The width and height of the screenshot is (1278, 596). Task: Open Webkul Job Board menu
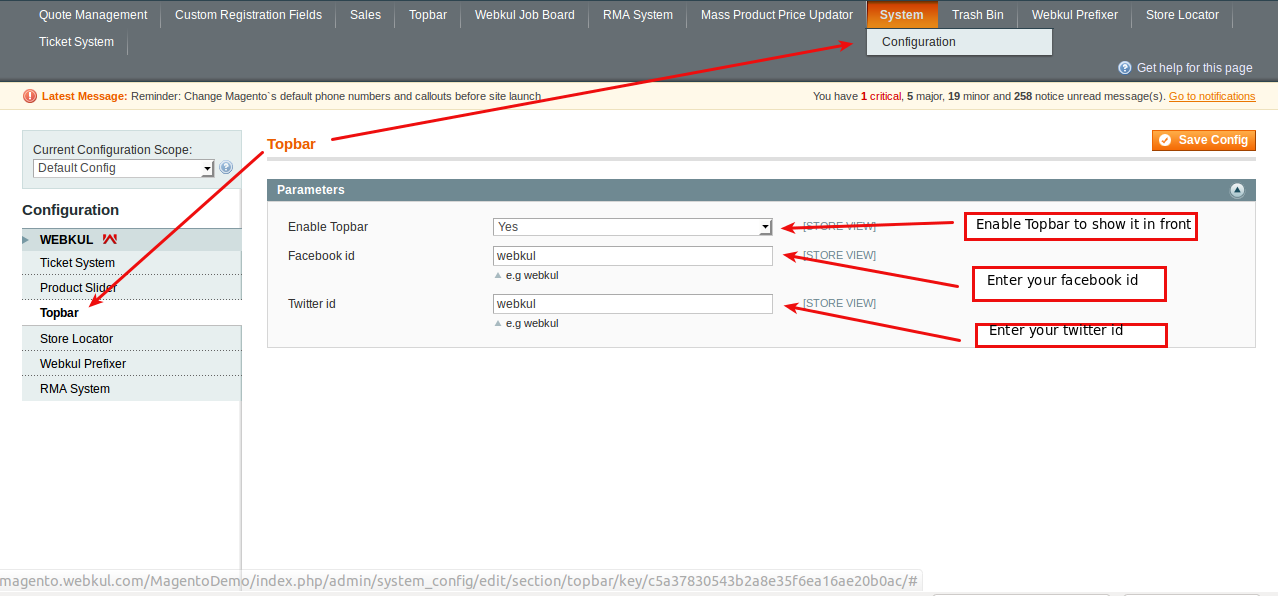coord(525,15)
